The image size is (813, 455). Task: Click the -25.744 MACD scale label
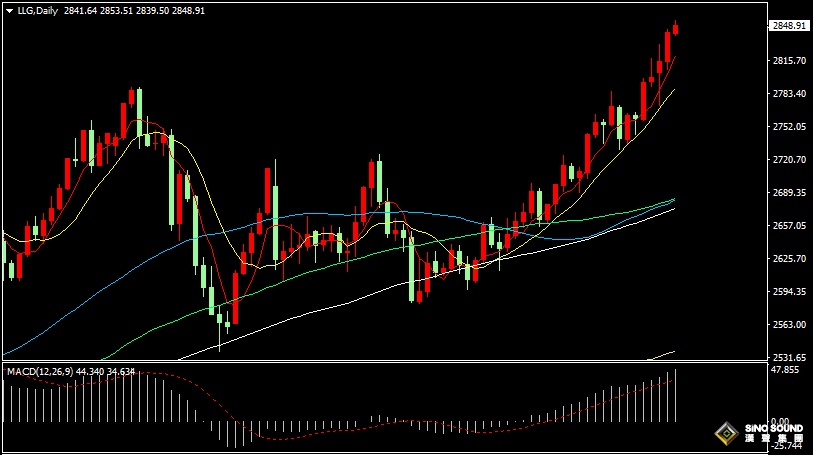click(787, 445)
